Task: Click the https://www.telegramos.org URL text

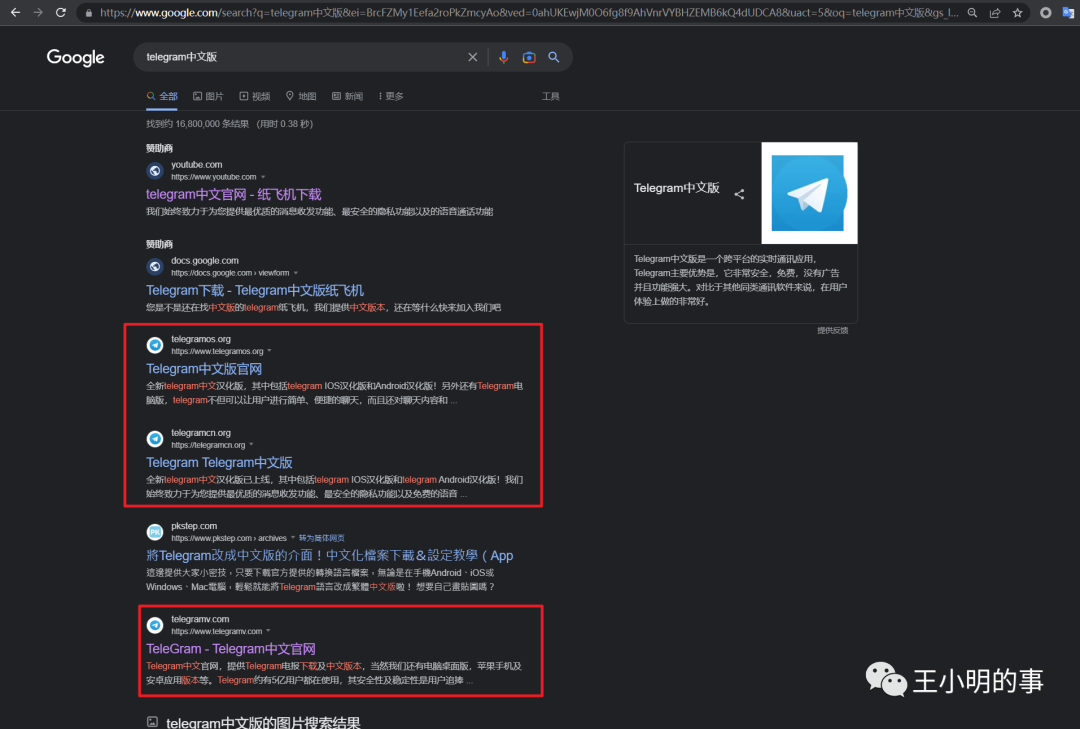Action: [x=217, y=351]
